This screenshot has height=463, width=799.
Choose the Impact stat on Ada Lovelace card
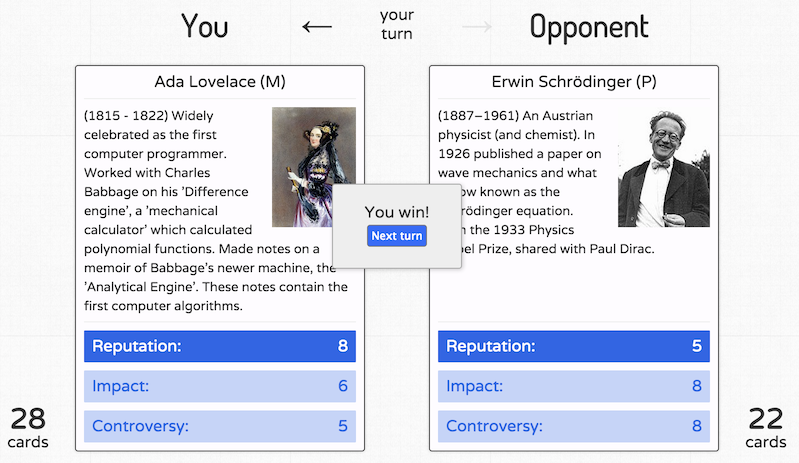pyautogui.click(x=220, y=386)
